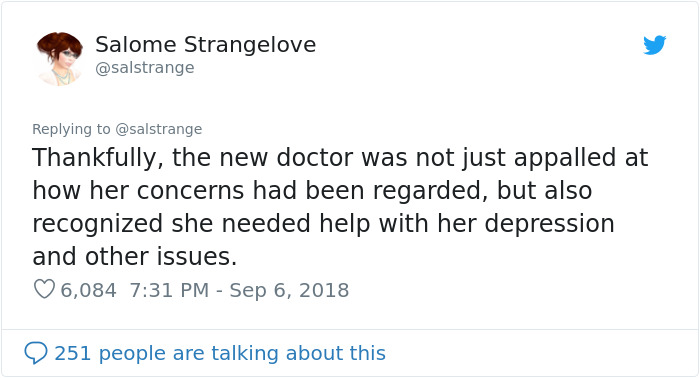Screen dimensions: 700x378
Task: Open the 7:31 PM time portion
Action: 169,290
